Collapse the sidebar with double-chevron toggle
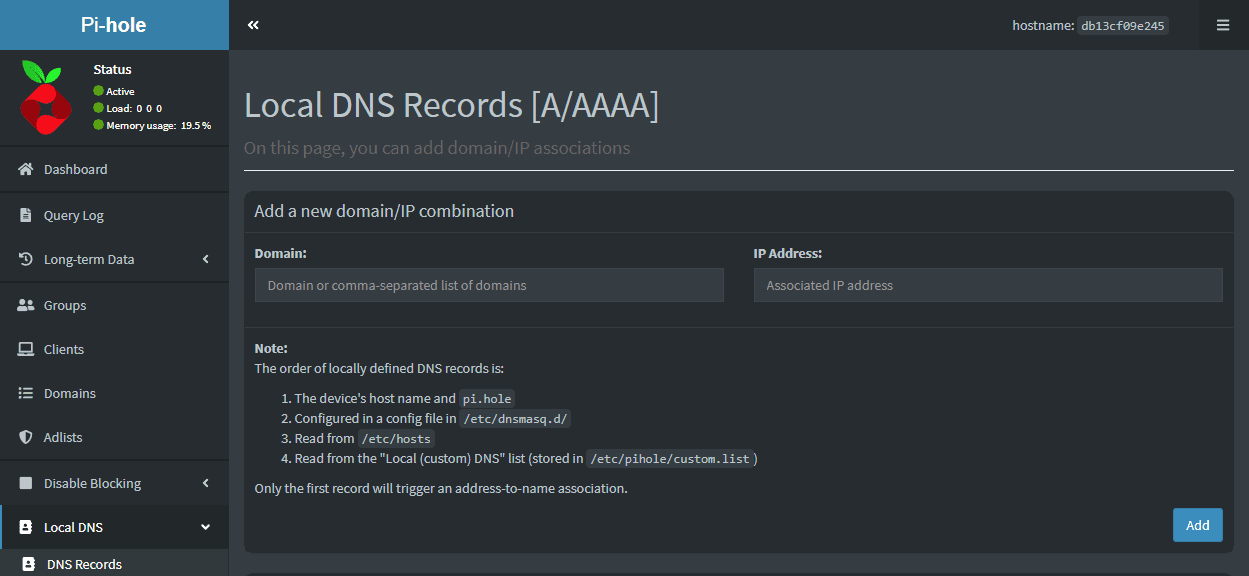The width and height of the screenshot is (1249, 576). (253, 25)
